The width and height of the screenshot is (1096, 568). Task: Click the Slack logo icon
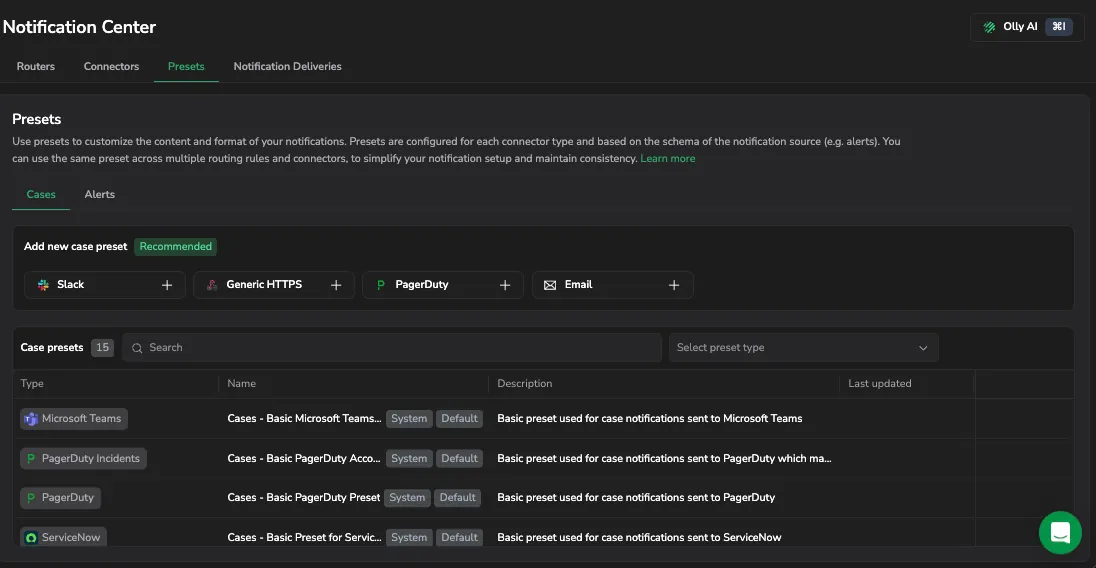[43, 285]
